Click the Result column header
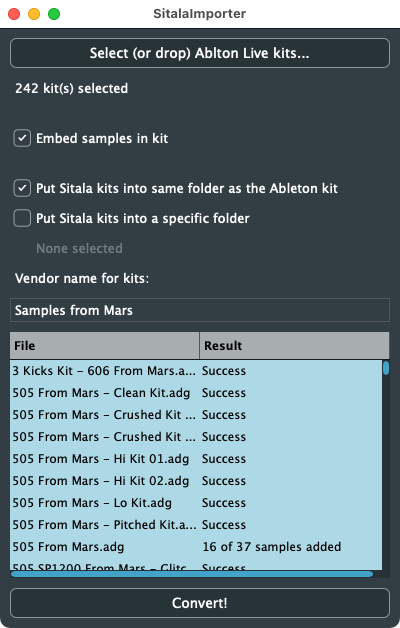This screenshot has height=628, width=400. click(294, 345)
